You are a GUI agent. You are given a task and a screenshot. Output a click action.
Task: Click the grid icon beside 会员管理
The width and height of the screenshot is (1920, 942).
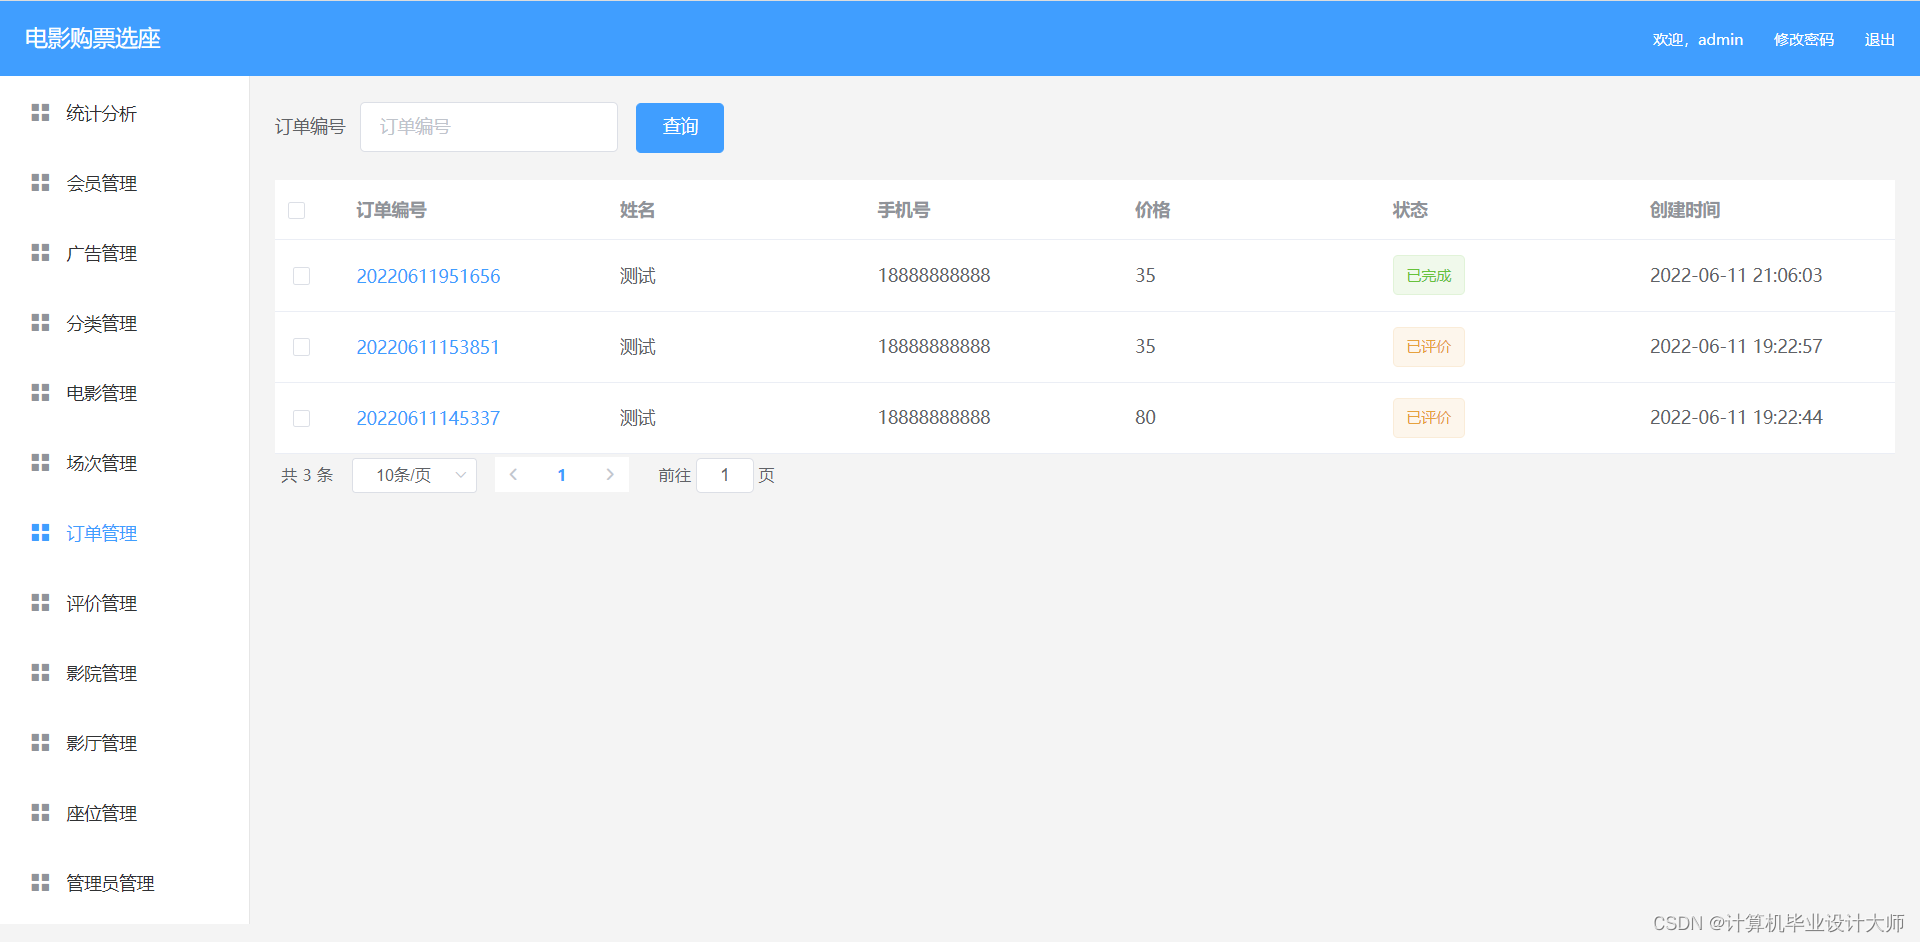(x=40, y=183)
